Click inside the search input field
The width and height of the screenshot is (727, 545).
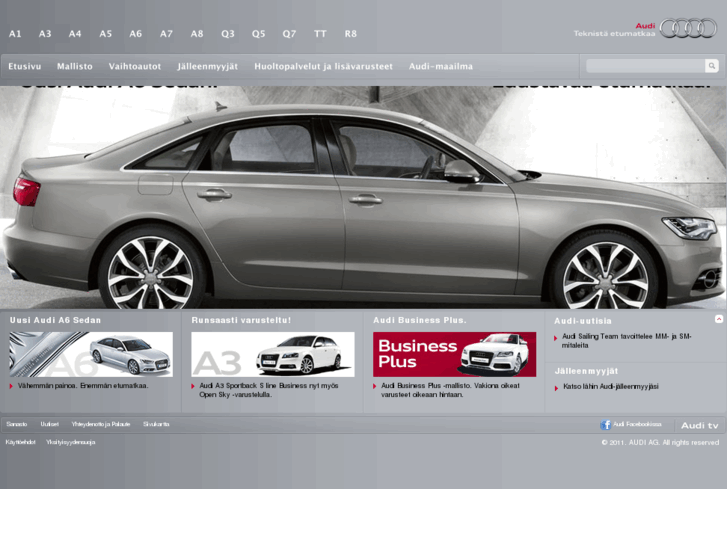tap(645, 66)
